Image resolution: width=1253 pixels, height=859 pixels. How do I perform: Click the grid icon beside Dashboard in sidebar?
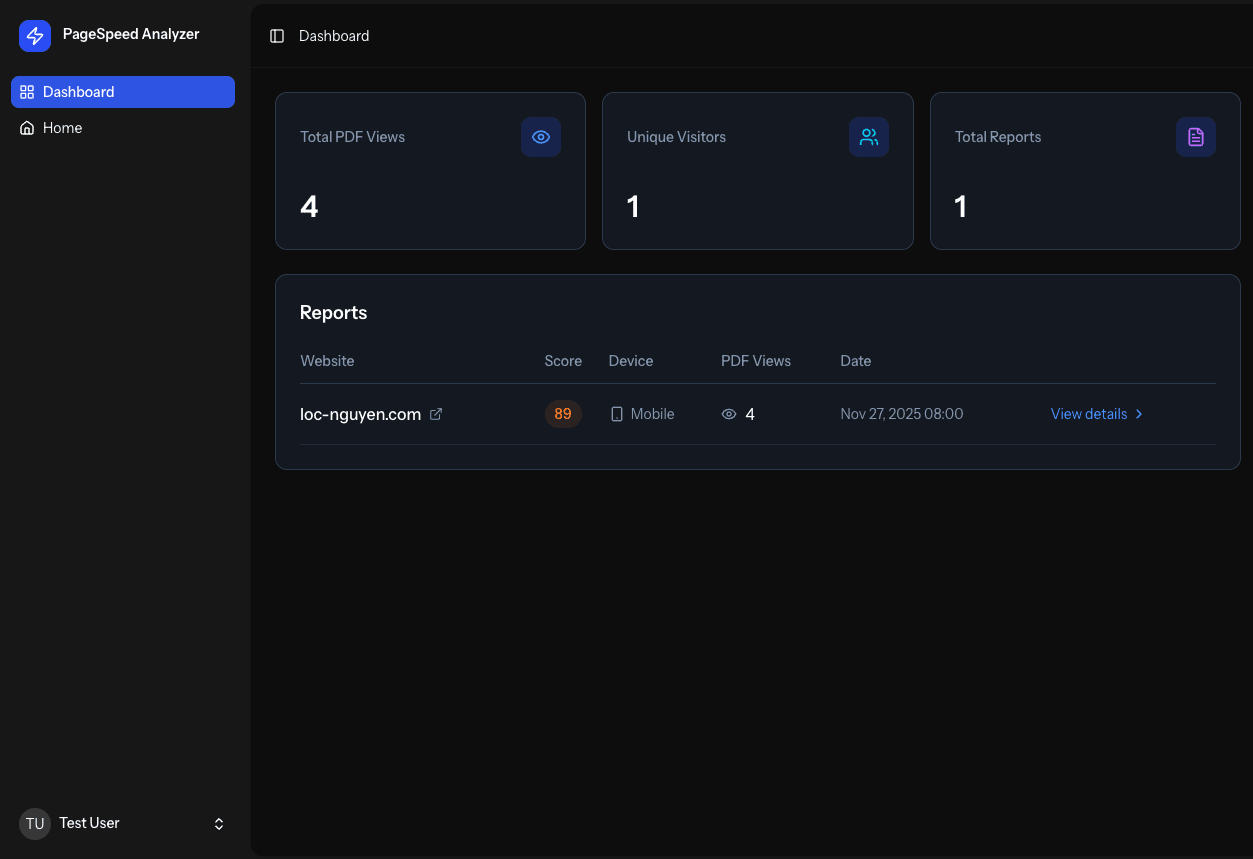click(x=26, y=91)
